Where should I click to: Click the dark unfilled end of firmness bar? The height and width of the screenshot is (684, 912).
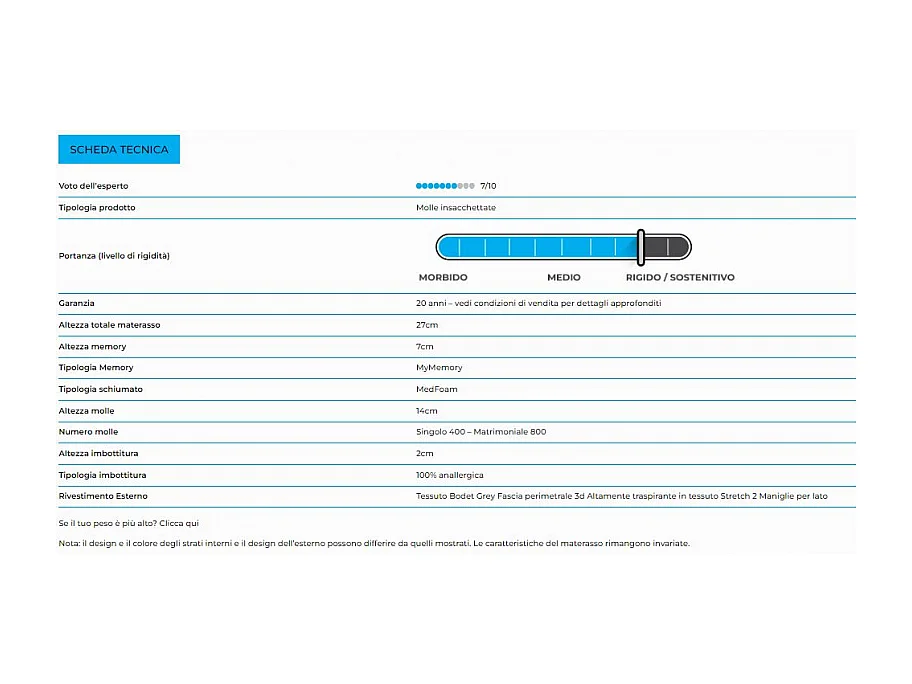(x=665, y=246)
